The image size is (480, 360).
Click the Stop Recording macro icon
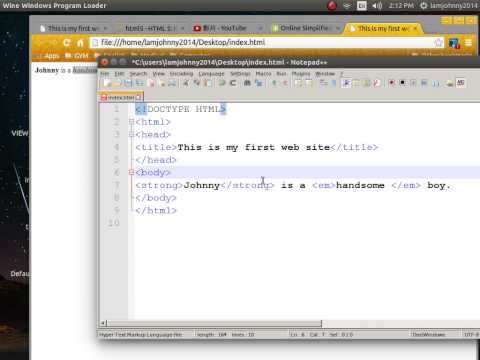tap(403, 83)
